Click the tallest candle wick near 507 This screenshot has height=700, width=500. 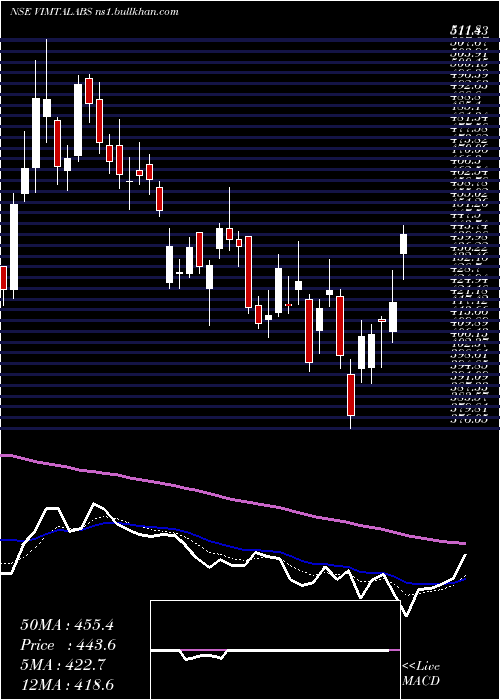click(46, 91)
